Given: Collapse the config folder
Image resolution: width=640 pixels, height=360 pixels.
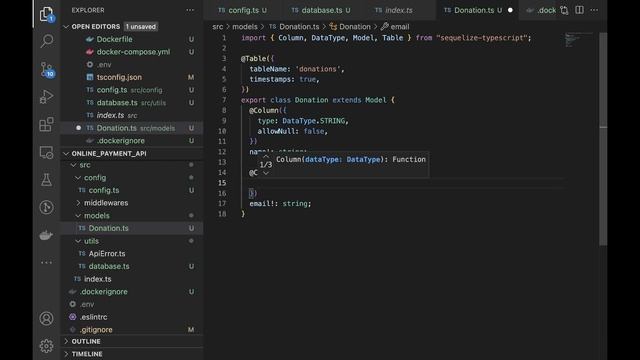Looking at the screenshot, I should (x=78, y=178).
